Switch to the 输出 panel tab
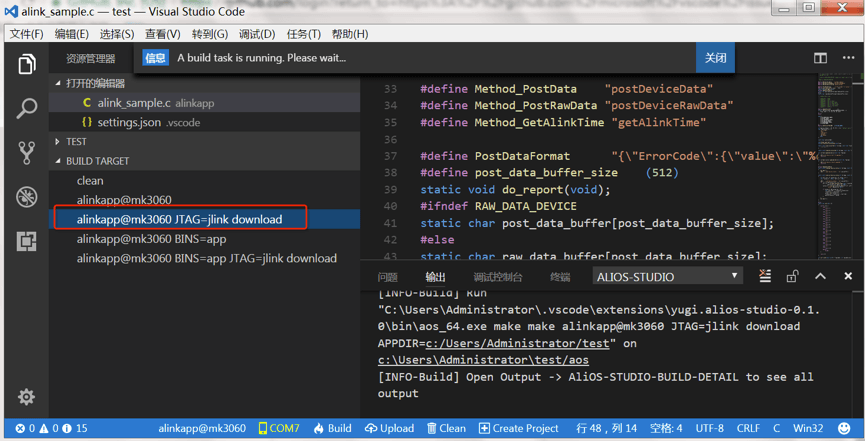Screen dimensions: 865x441 [x=435, y=277]
